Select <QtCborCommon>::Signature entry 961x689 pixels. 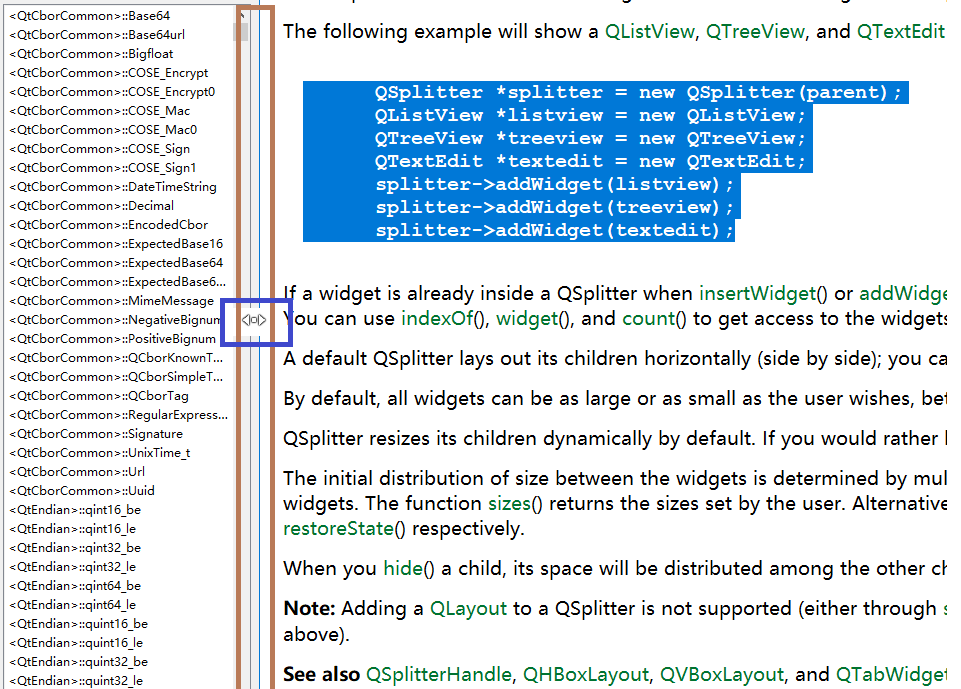coord(96,434)
